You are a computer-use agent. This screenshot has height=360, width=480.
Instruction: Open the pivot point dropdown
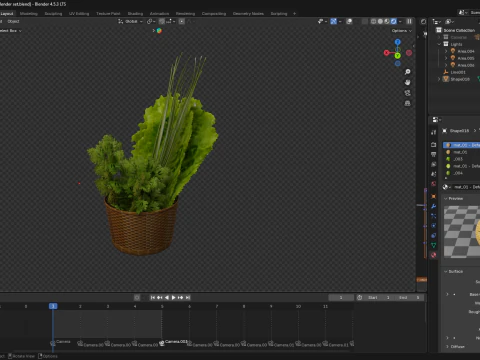coord(151,21)
